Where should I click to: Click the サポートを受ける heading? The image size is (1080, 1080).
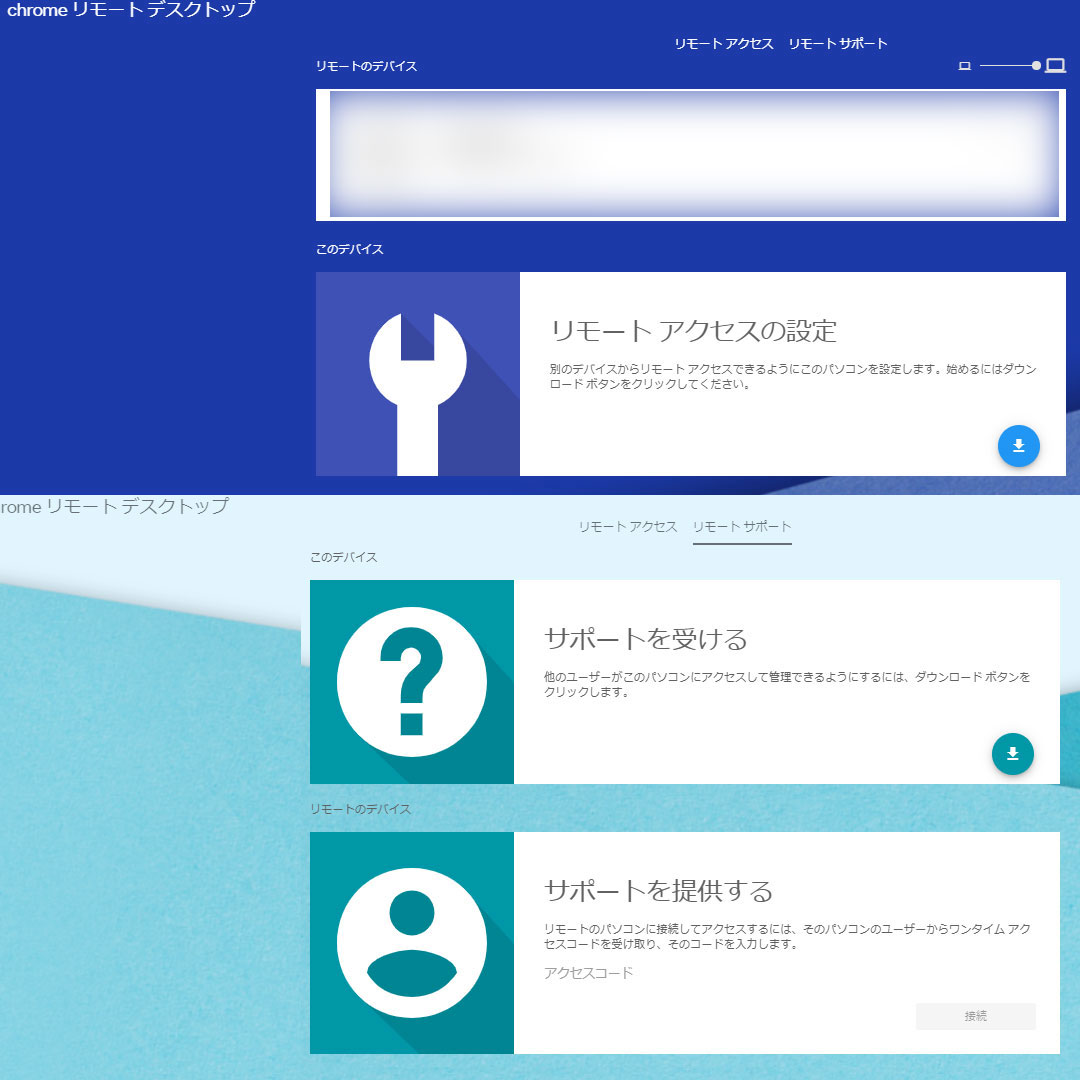645,638
